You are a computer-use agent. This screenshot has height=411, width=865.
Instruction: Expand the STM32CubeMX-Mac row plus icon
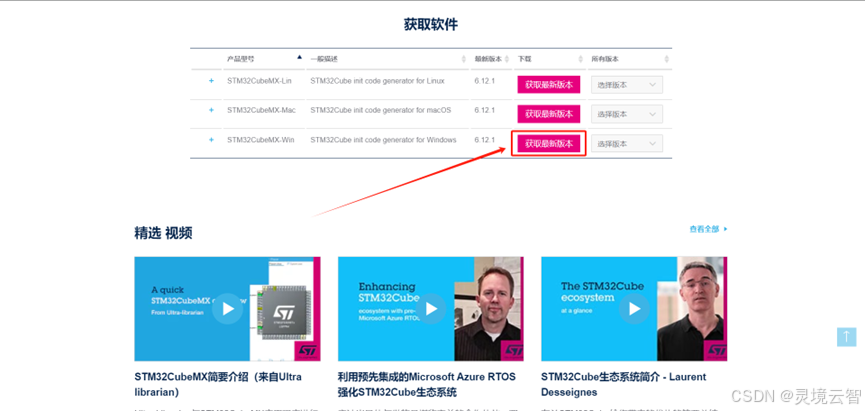pyautogui.click(x=211, y=110)
